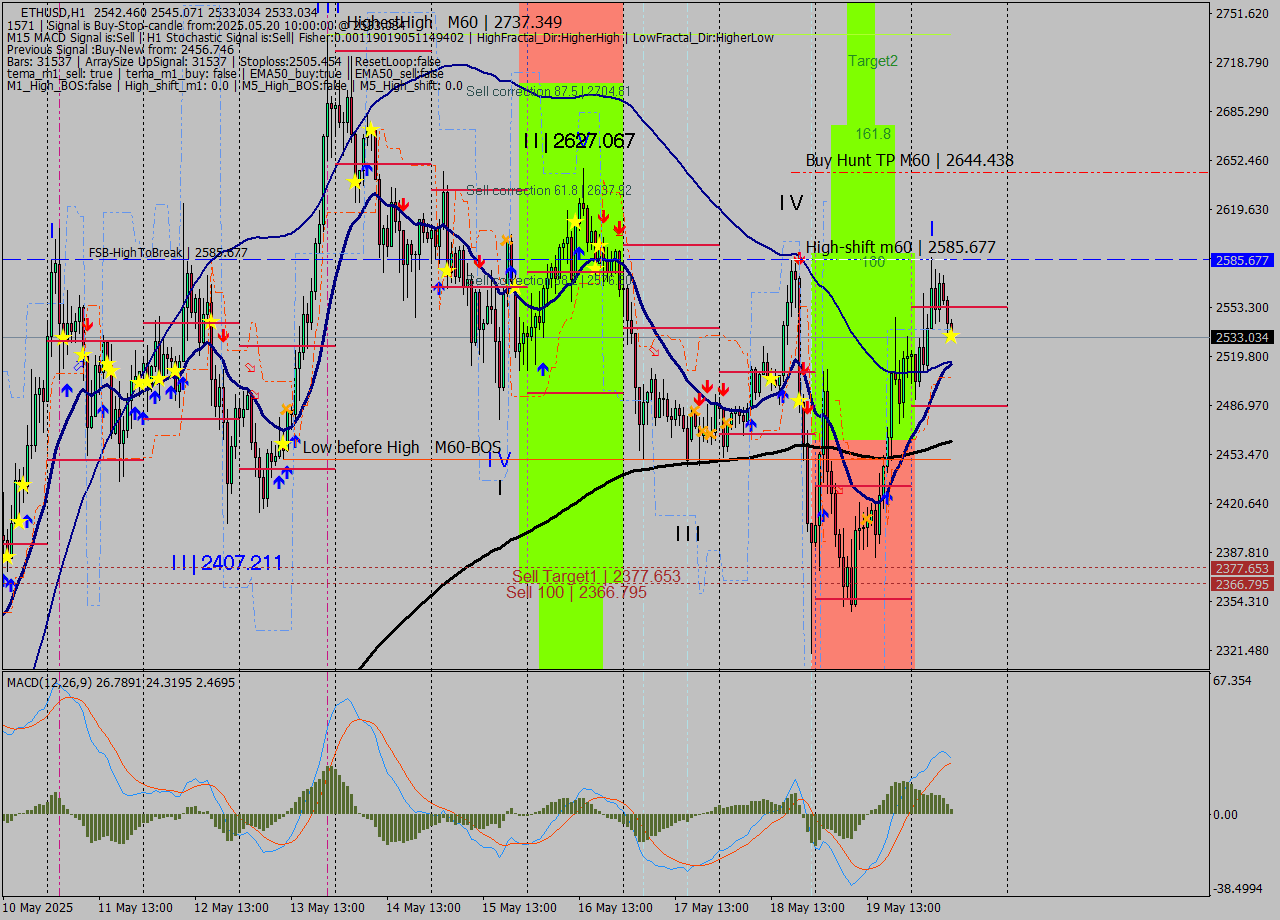The width and height of the screenshot is (1280, 920).
Task: Select the blue up arrow under the 15 May candles
Action: click(541, 368)
